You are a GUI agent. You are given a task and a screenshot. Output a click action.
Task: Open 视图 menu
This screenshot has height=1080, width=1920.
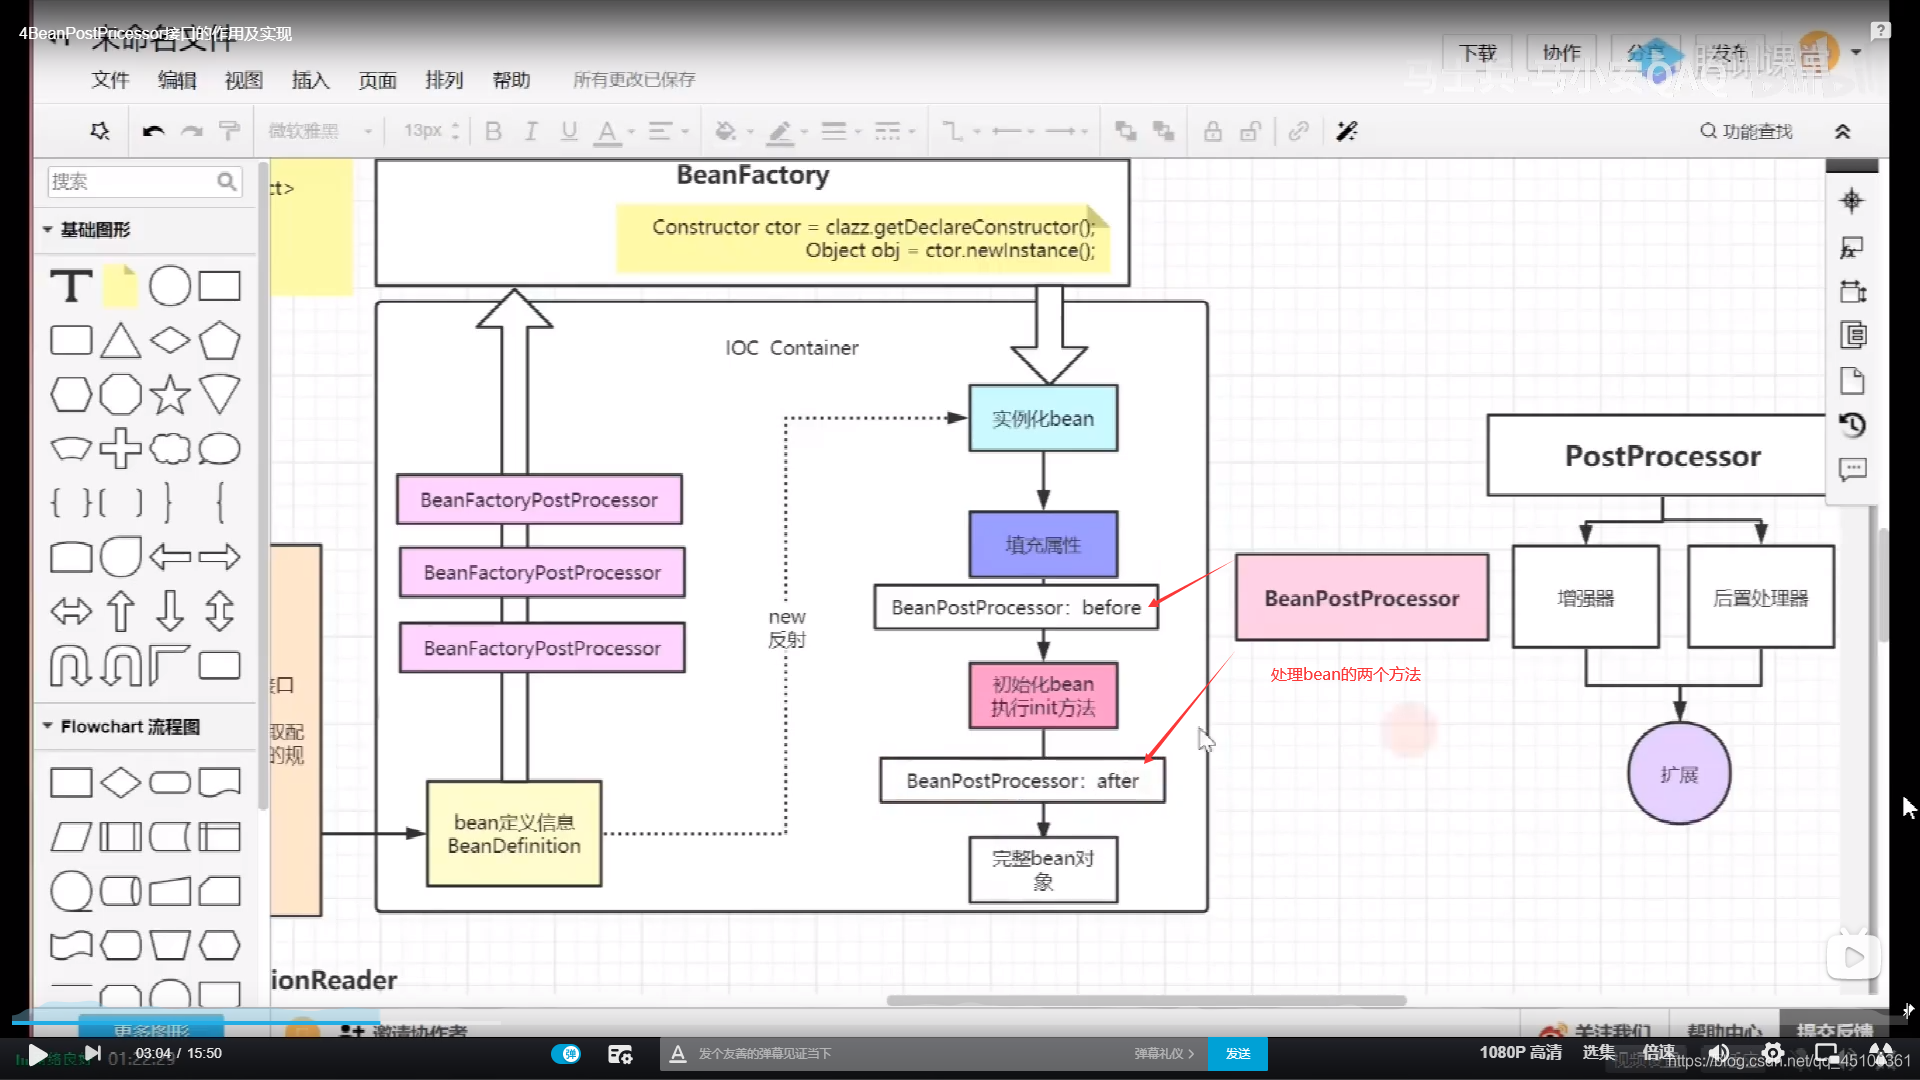point(243,80)
